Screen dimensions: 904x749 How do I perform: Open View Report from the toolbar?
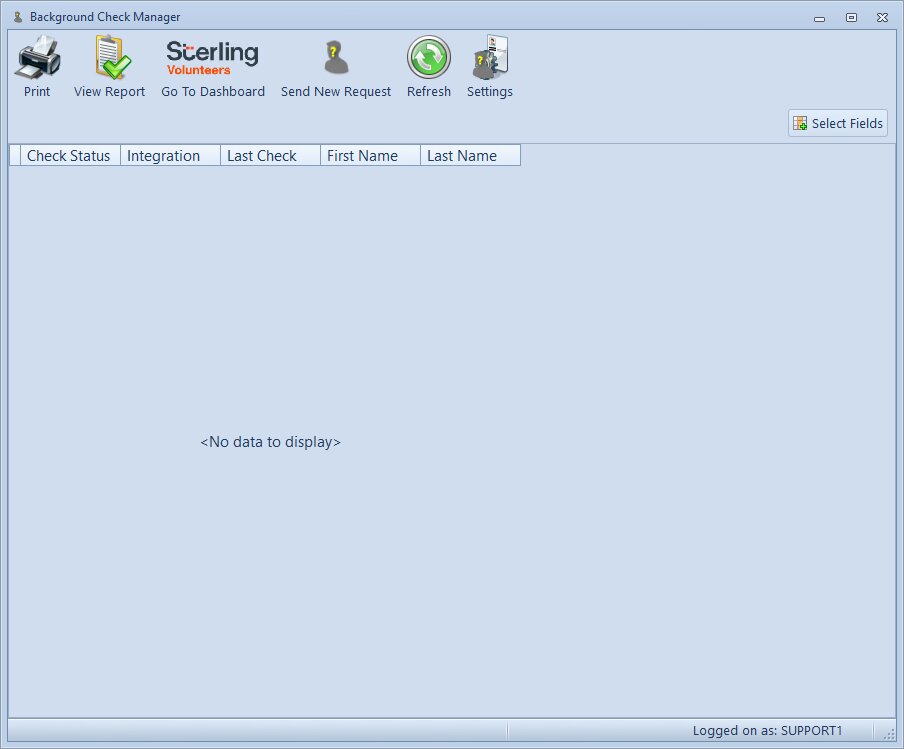(110, 59)
